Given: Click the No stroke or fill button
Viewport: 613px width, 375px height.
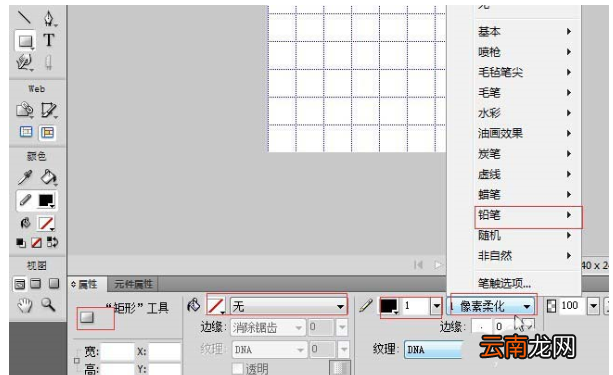Looking at the screenshot, I should coord(36,243).
